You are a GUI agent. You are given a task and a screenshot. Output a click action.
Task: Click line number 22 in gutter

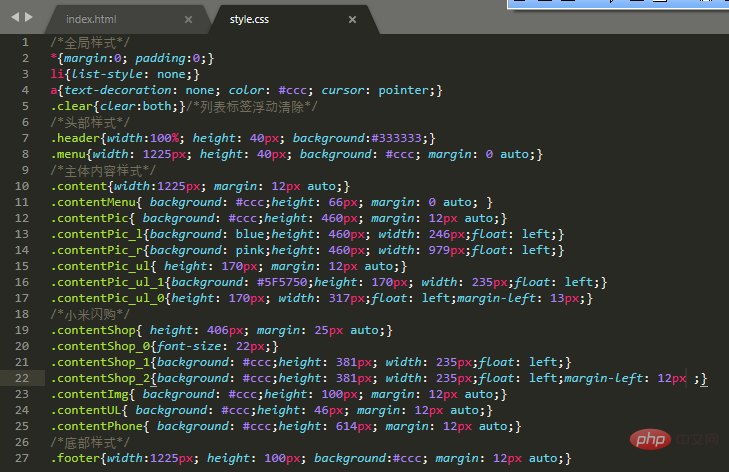pos(22,378)
